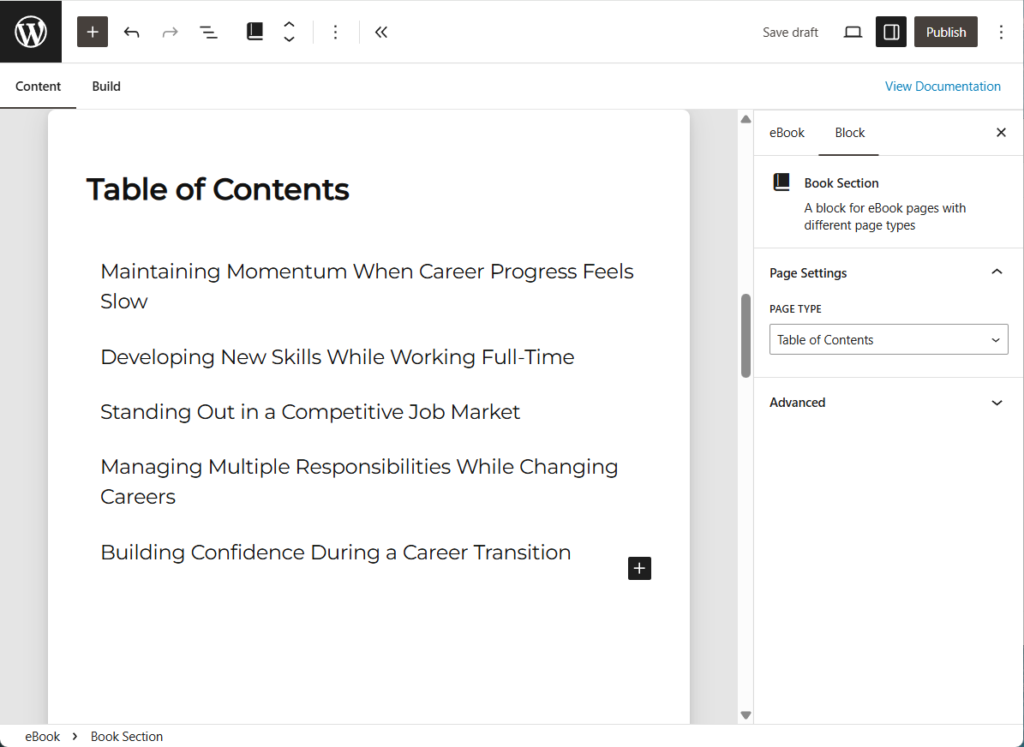This screenshot has width=1024, height=747.
Task: Open the View Documentation link
Action: (942, 86)
